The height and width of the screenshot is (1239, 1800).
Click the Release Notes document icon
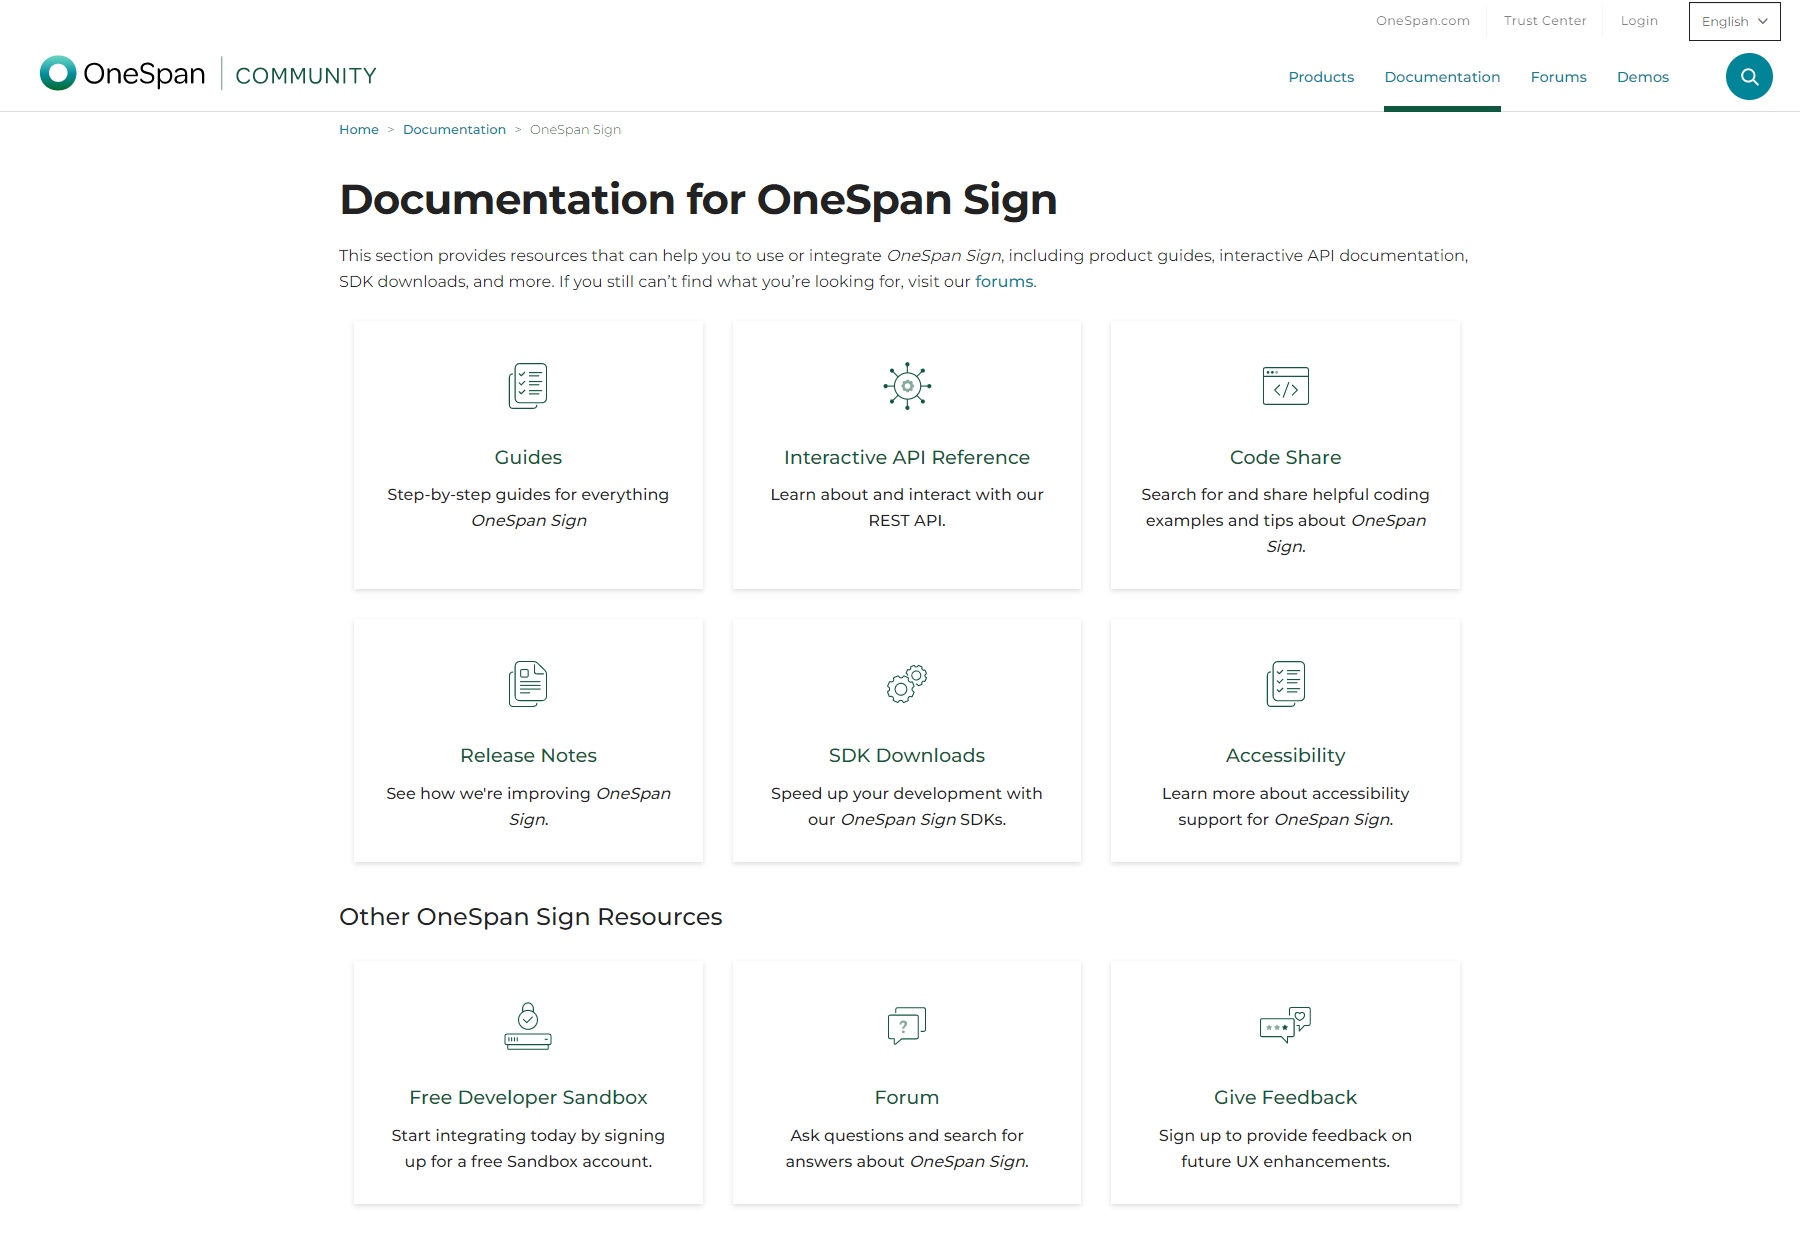[x=528, y=684]
